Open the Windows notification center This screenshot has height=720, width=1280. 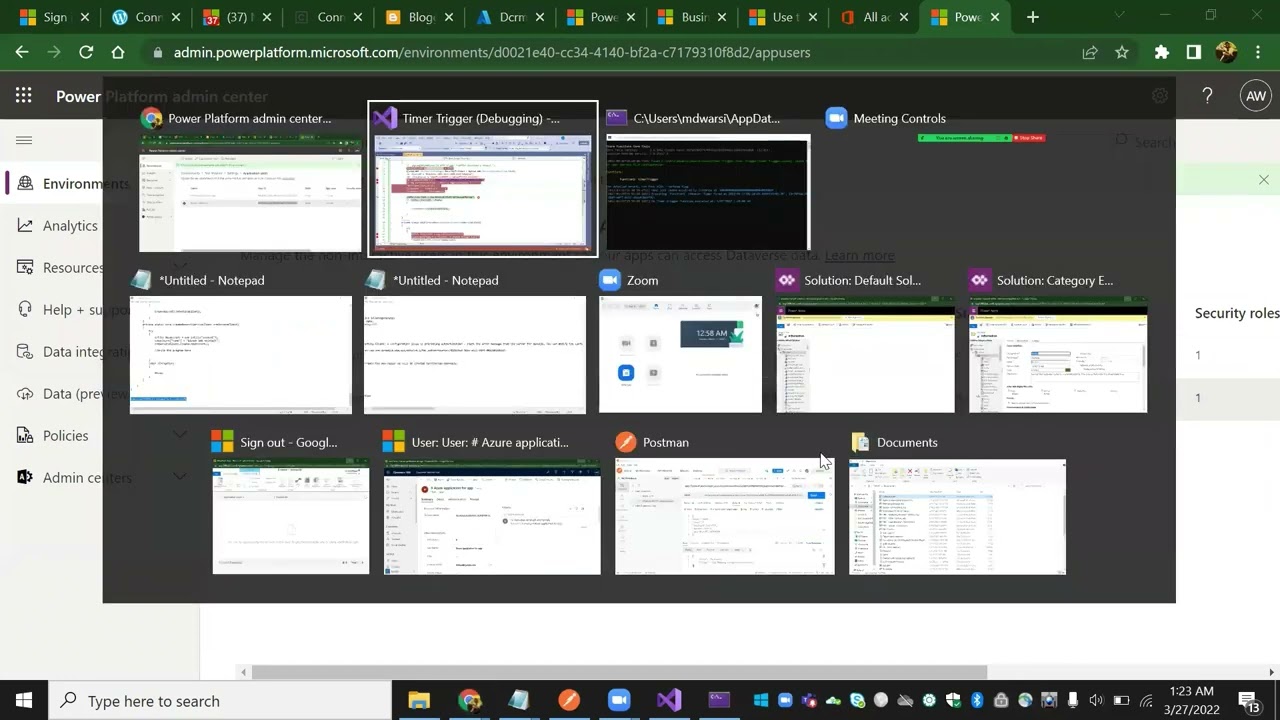(x=1249, y=700)
